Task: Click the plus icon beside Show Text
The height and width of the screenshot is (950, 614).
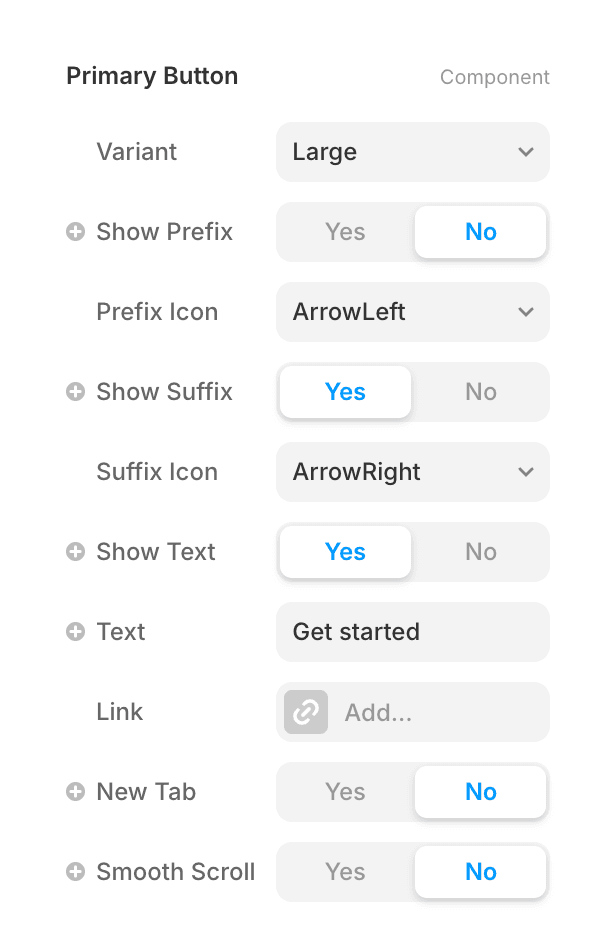Action: click(x=74, y=551)
